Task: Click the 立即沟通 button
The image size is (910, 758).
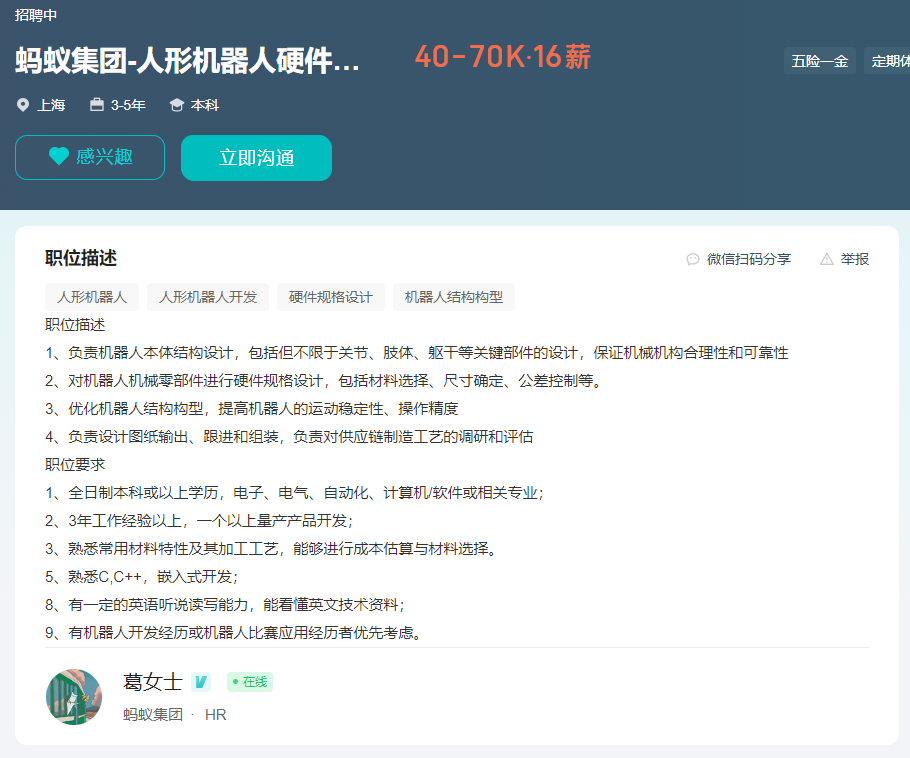Action: click(x=256, y=157)
